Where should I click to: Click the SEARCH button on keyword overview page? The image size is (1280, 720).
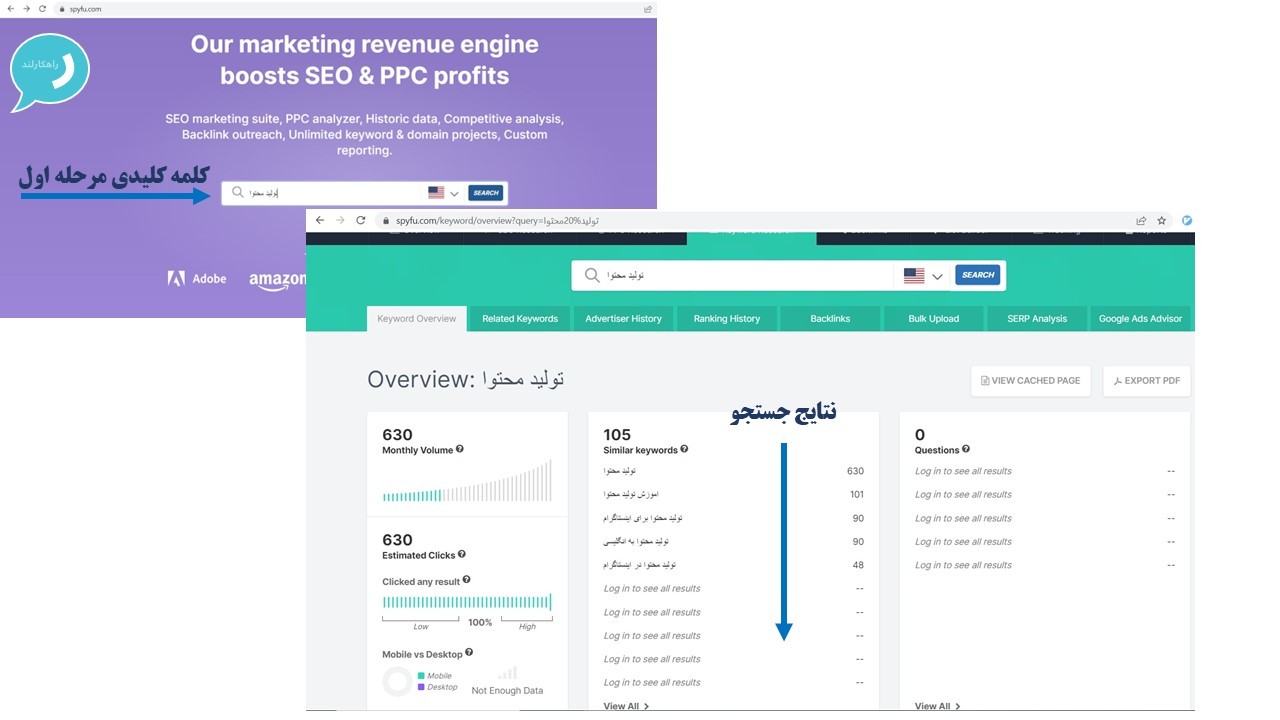pos(978,275)
